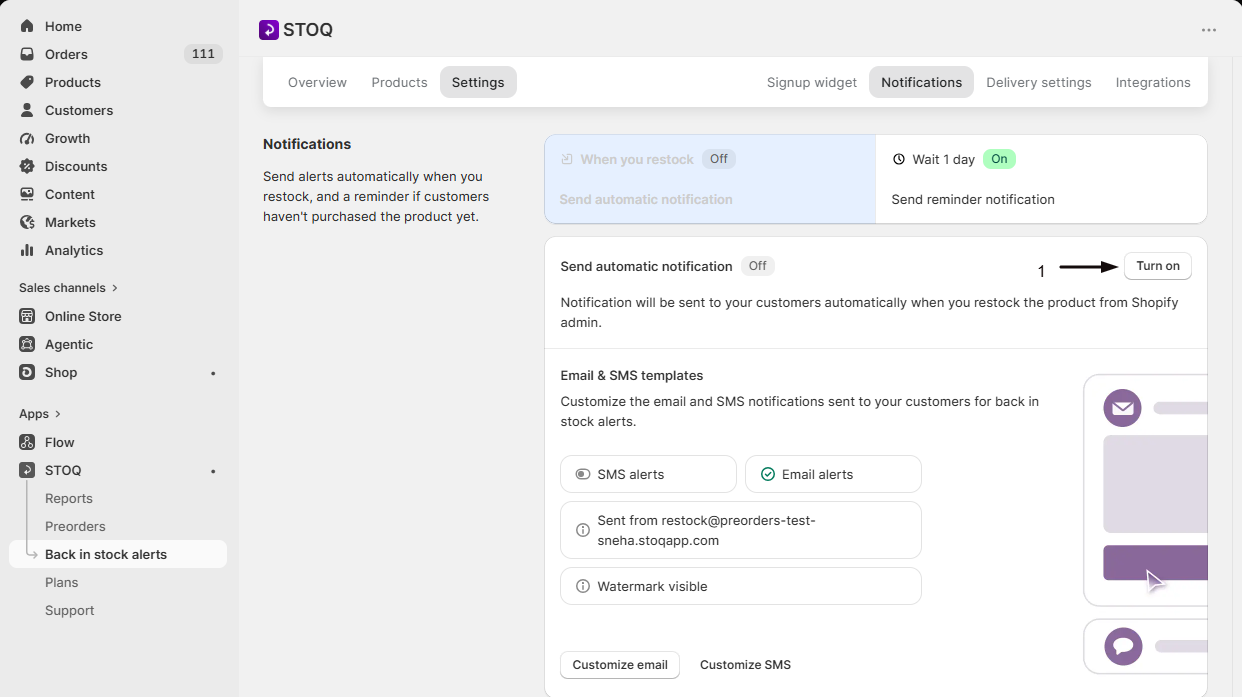
Task: Click info icon next to Sent from address
Action: tap(583, 530)
